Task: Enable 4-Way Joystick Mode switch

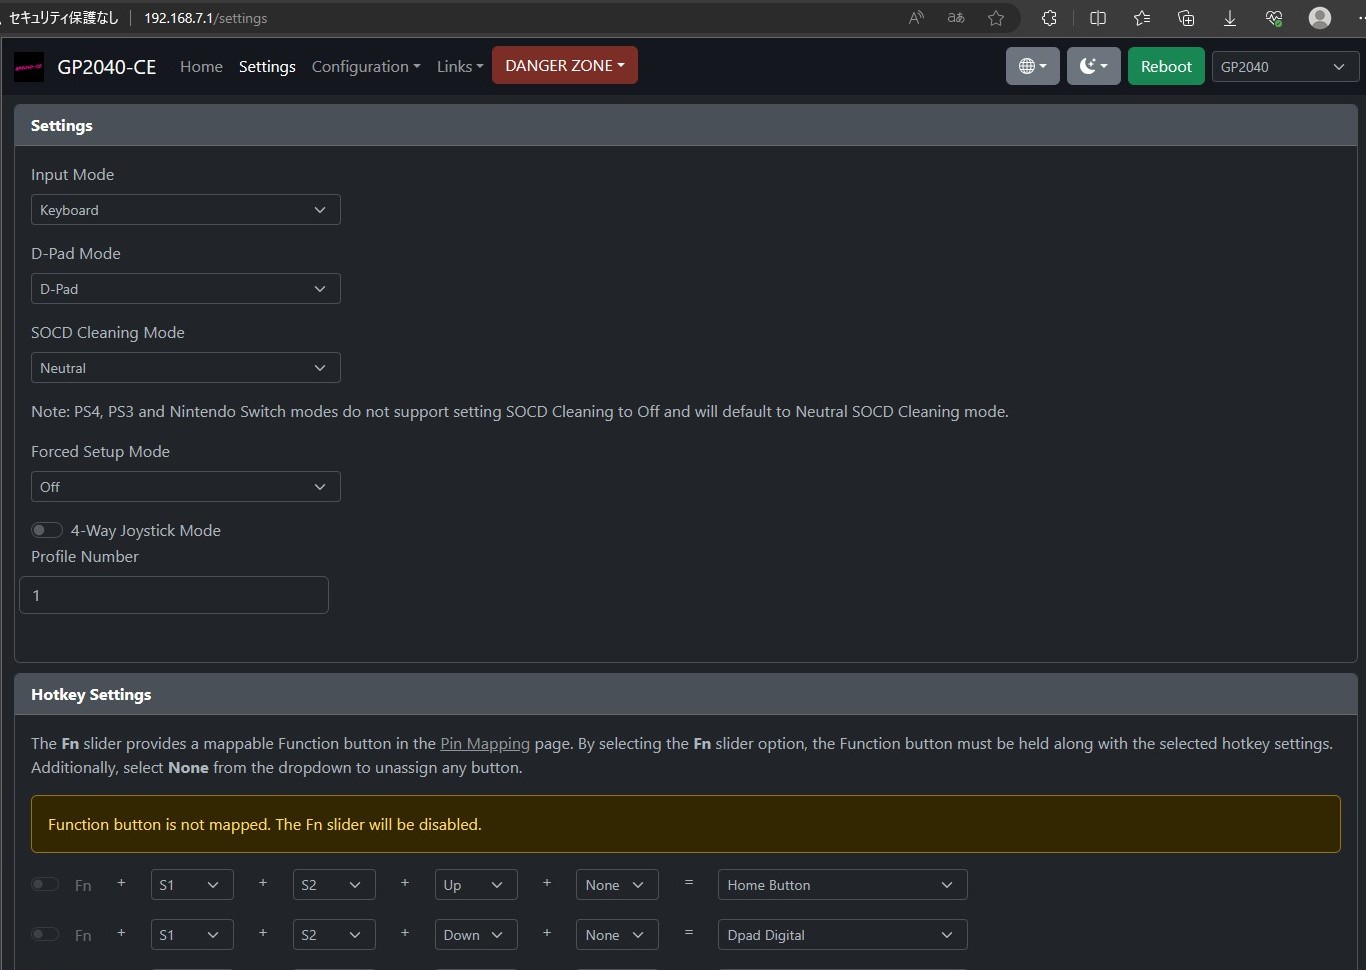Action: pos(47,530)
